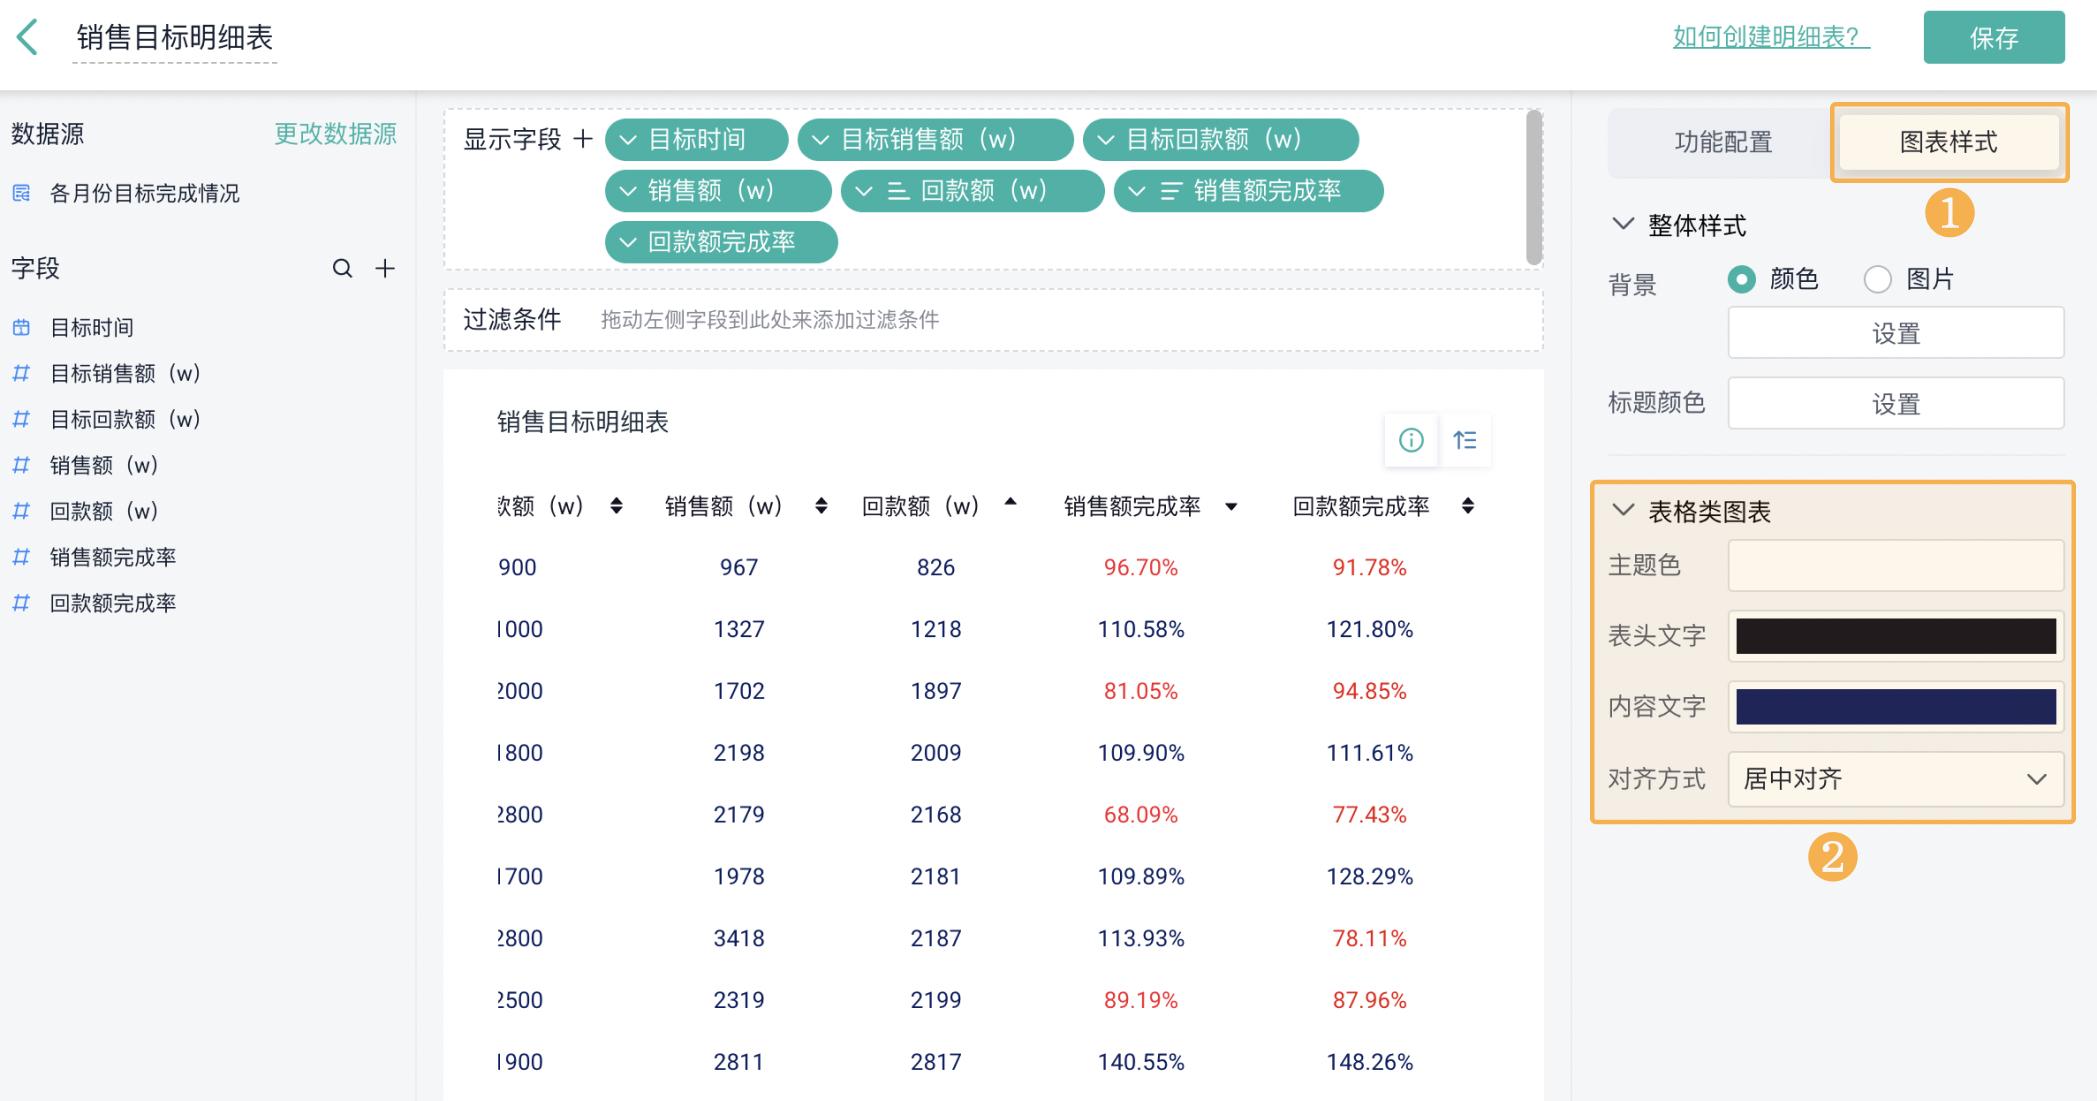Select the 颜色 radio button for background
Image resolution: width=2097 pixels, height=1101 pixels.
coord(1743,280)
